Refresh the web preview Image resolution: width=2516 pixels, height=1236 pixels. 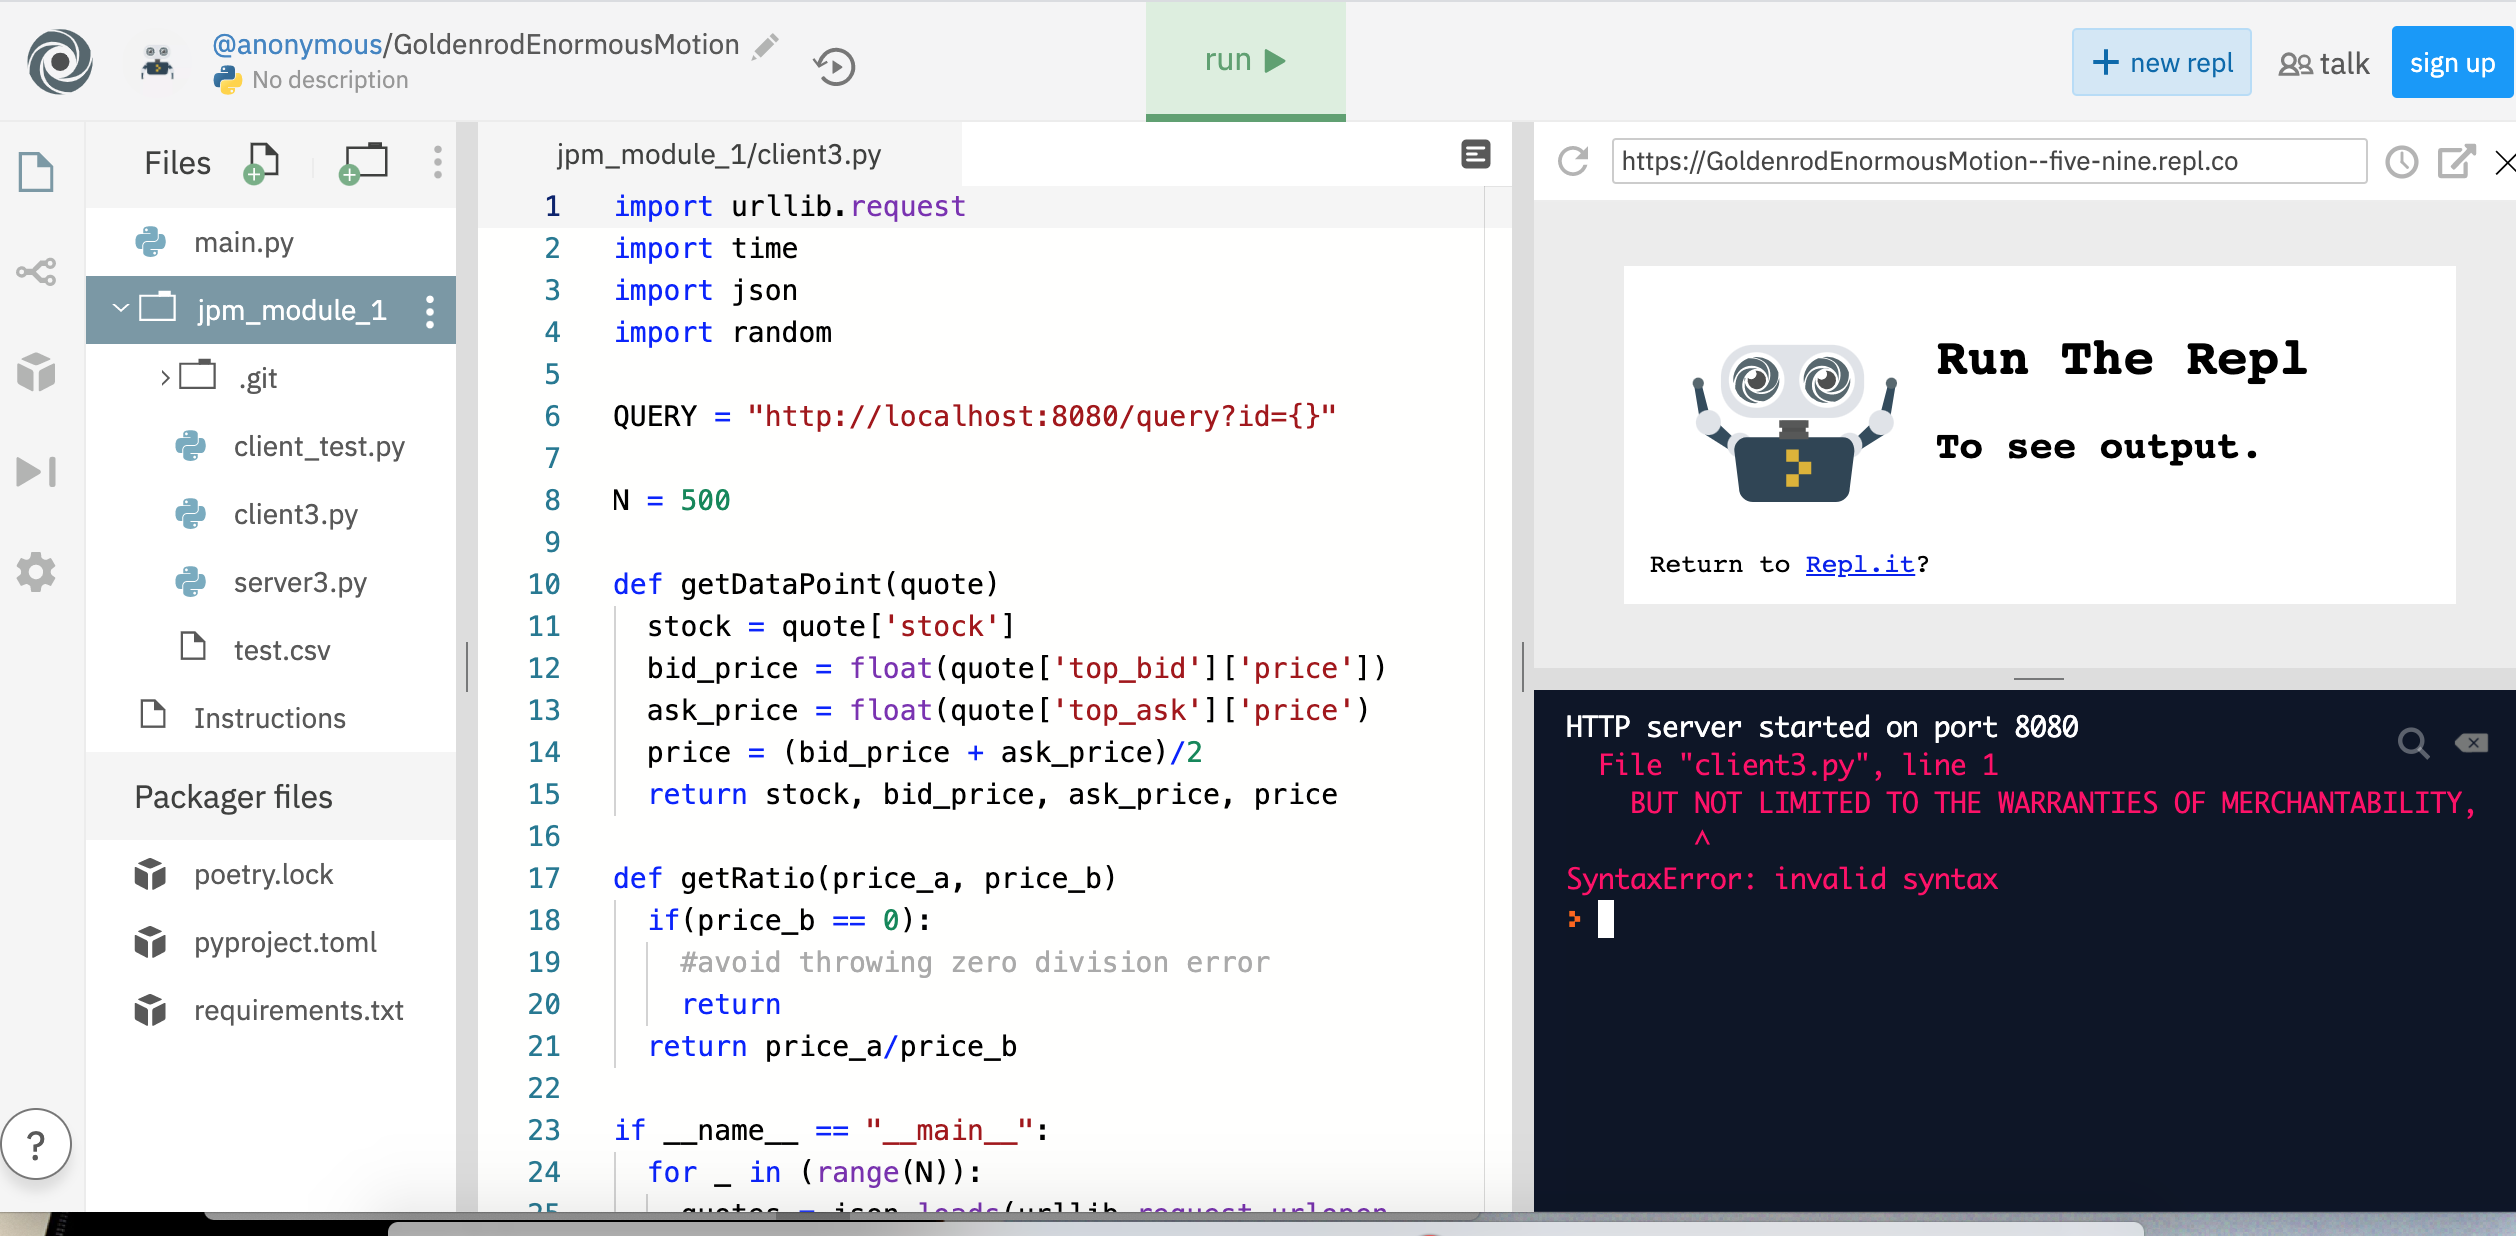point(1573,161)
